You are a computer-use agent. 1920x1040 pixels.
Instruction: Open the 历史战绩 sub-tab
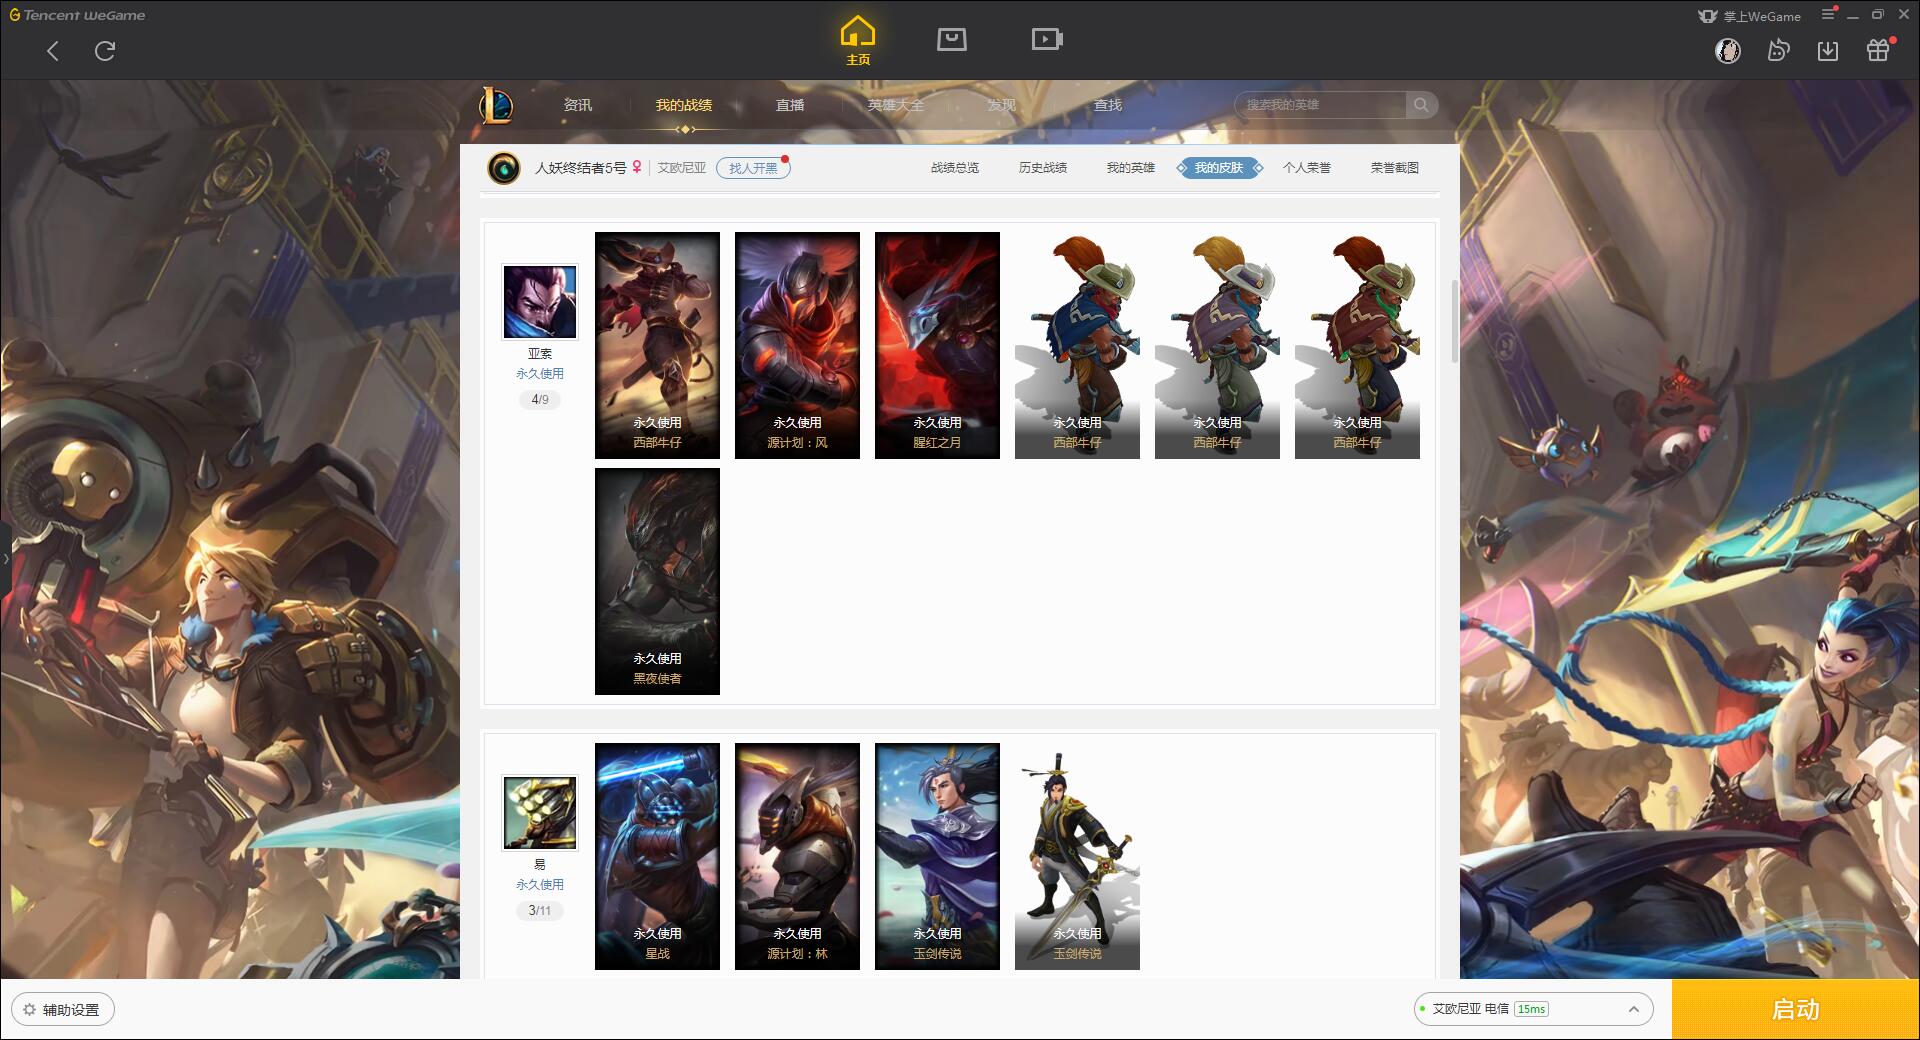[1043, 168]
